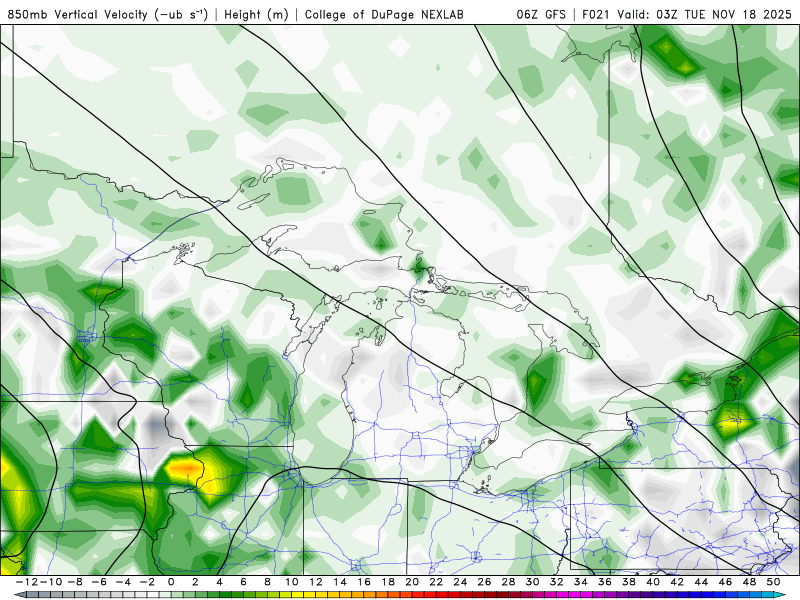This screenshot has height=600, width=800.
Task: Click the '6' legend value
Action: click(x=243, y=582)
